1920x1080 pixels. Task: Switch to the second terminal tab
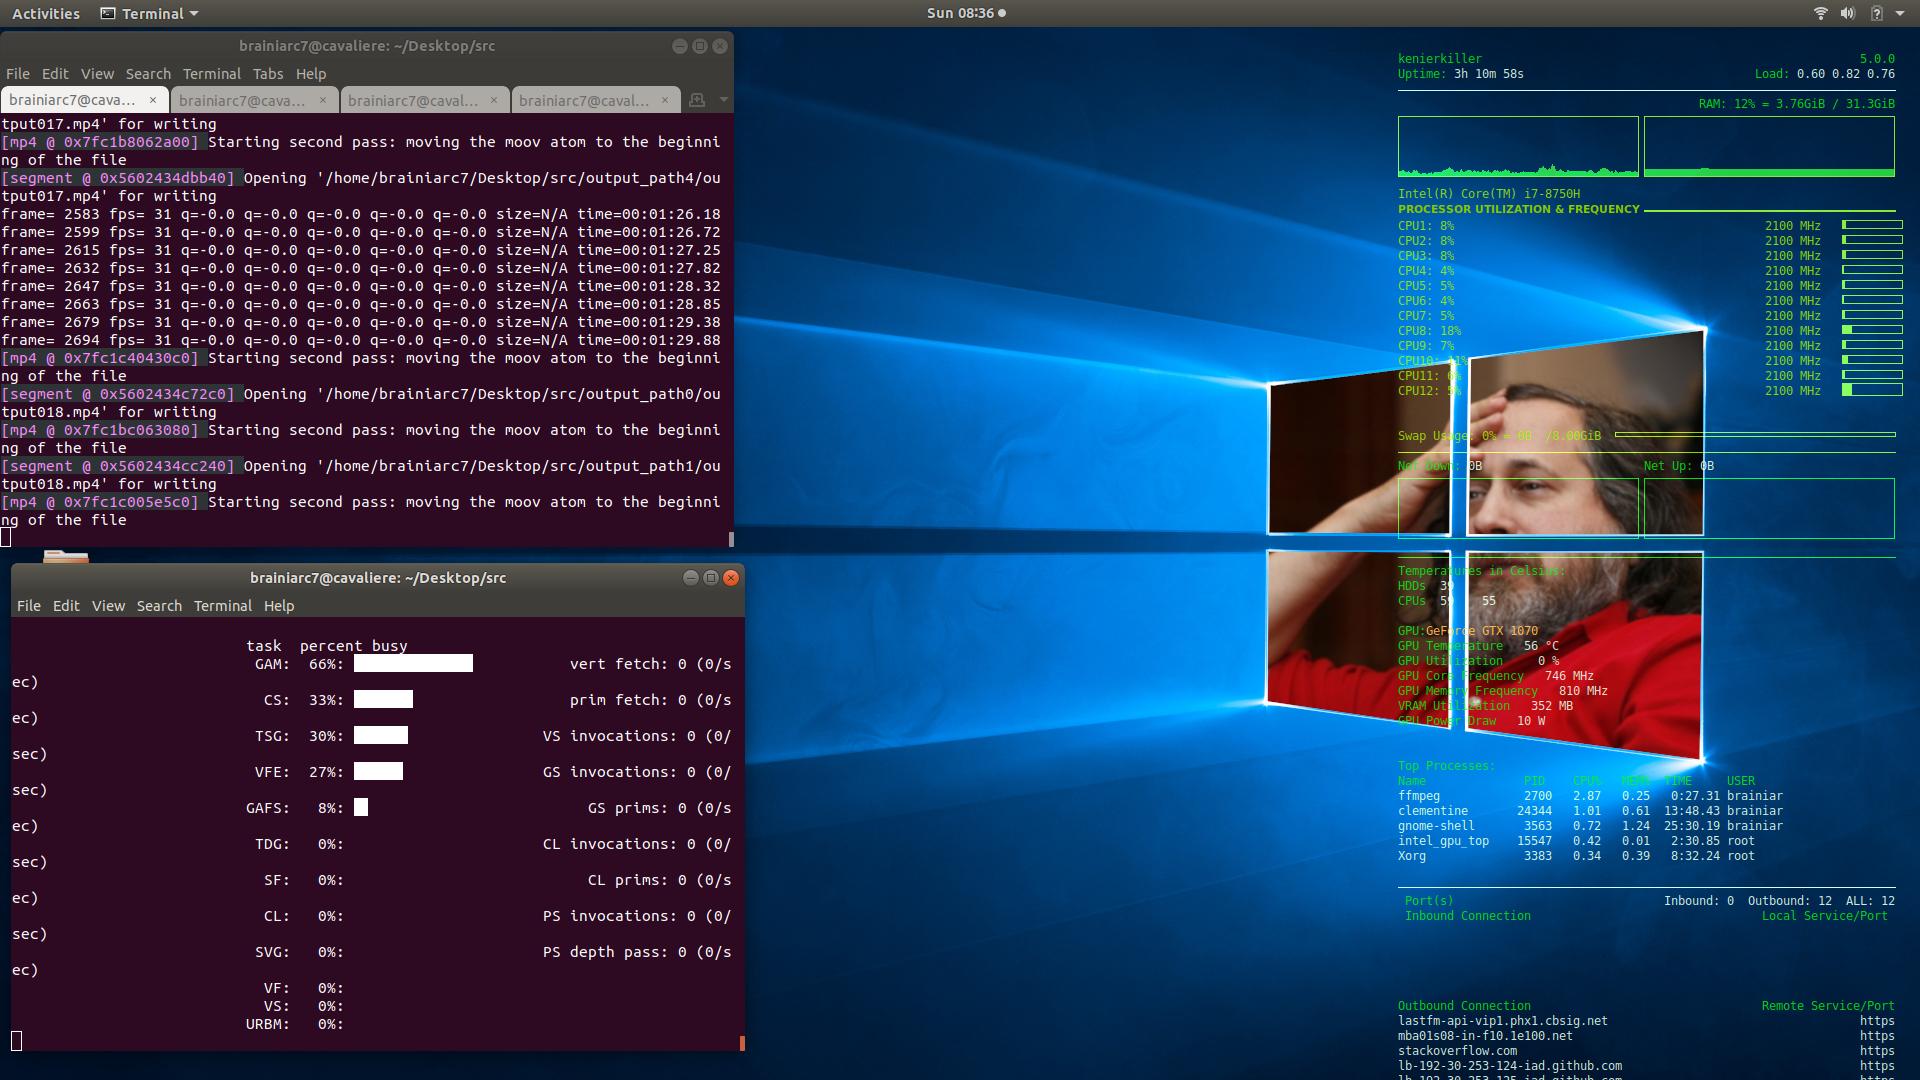click(242, 100)
